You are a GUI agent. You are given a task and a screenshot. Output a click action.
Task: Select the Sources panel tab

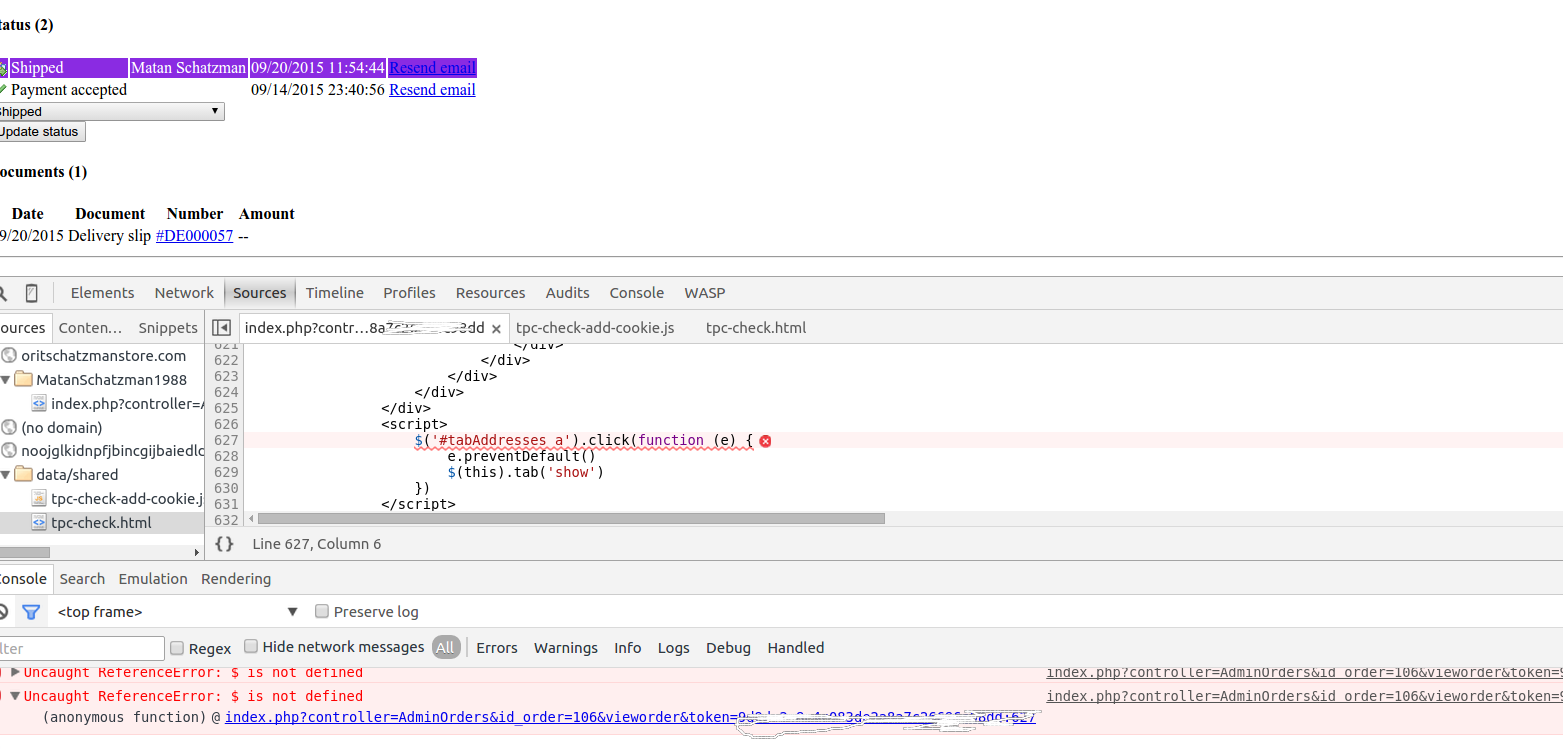pyautogui.click(x=260, y=293)
